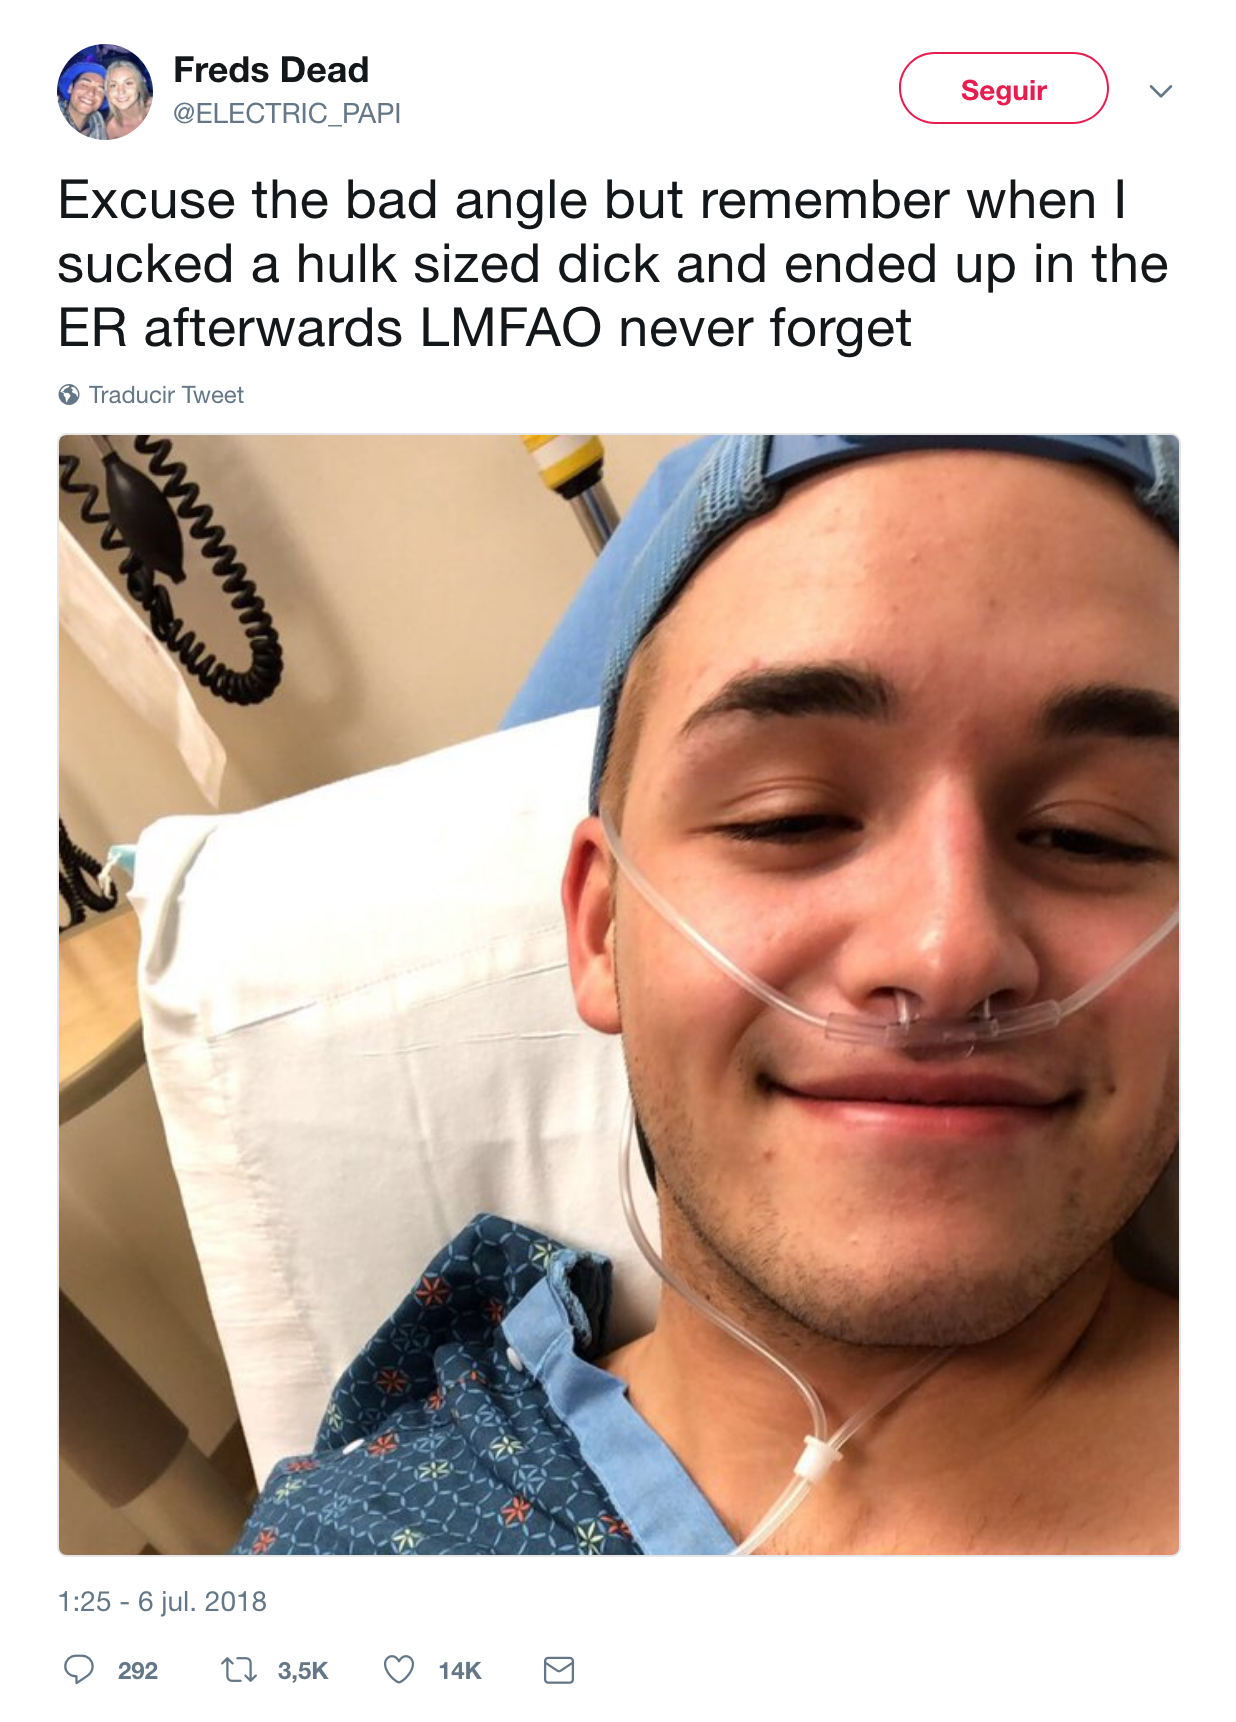The width and height of the screenshot is (1236, 1722).
Task: Like the tweet with the heart icon
Action: [399, 1669]
